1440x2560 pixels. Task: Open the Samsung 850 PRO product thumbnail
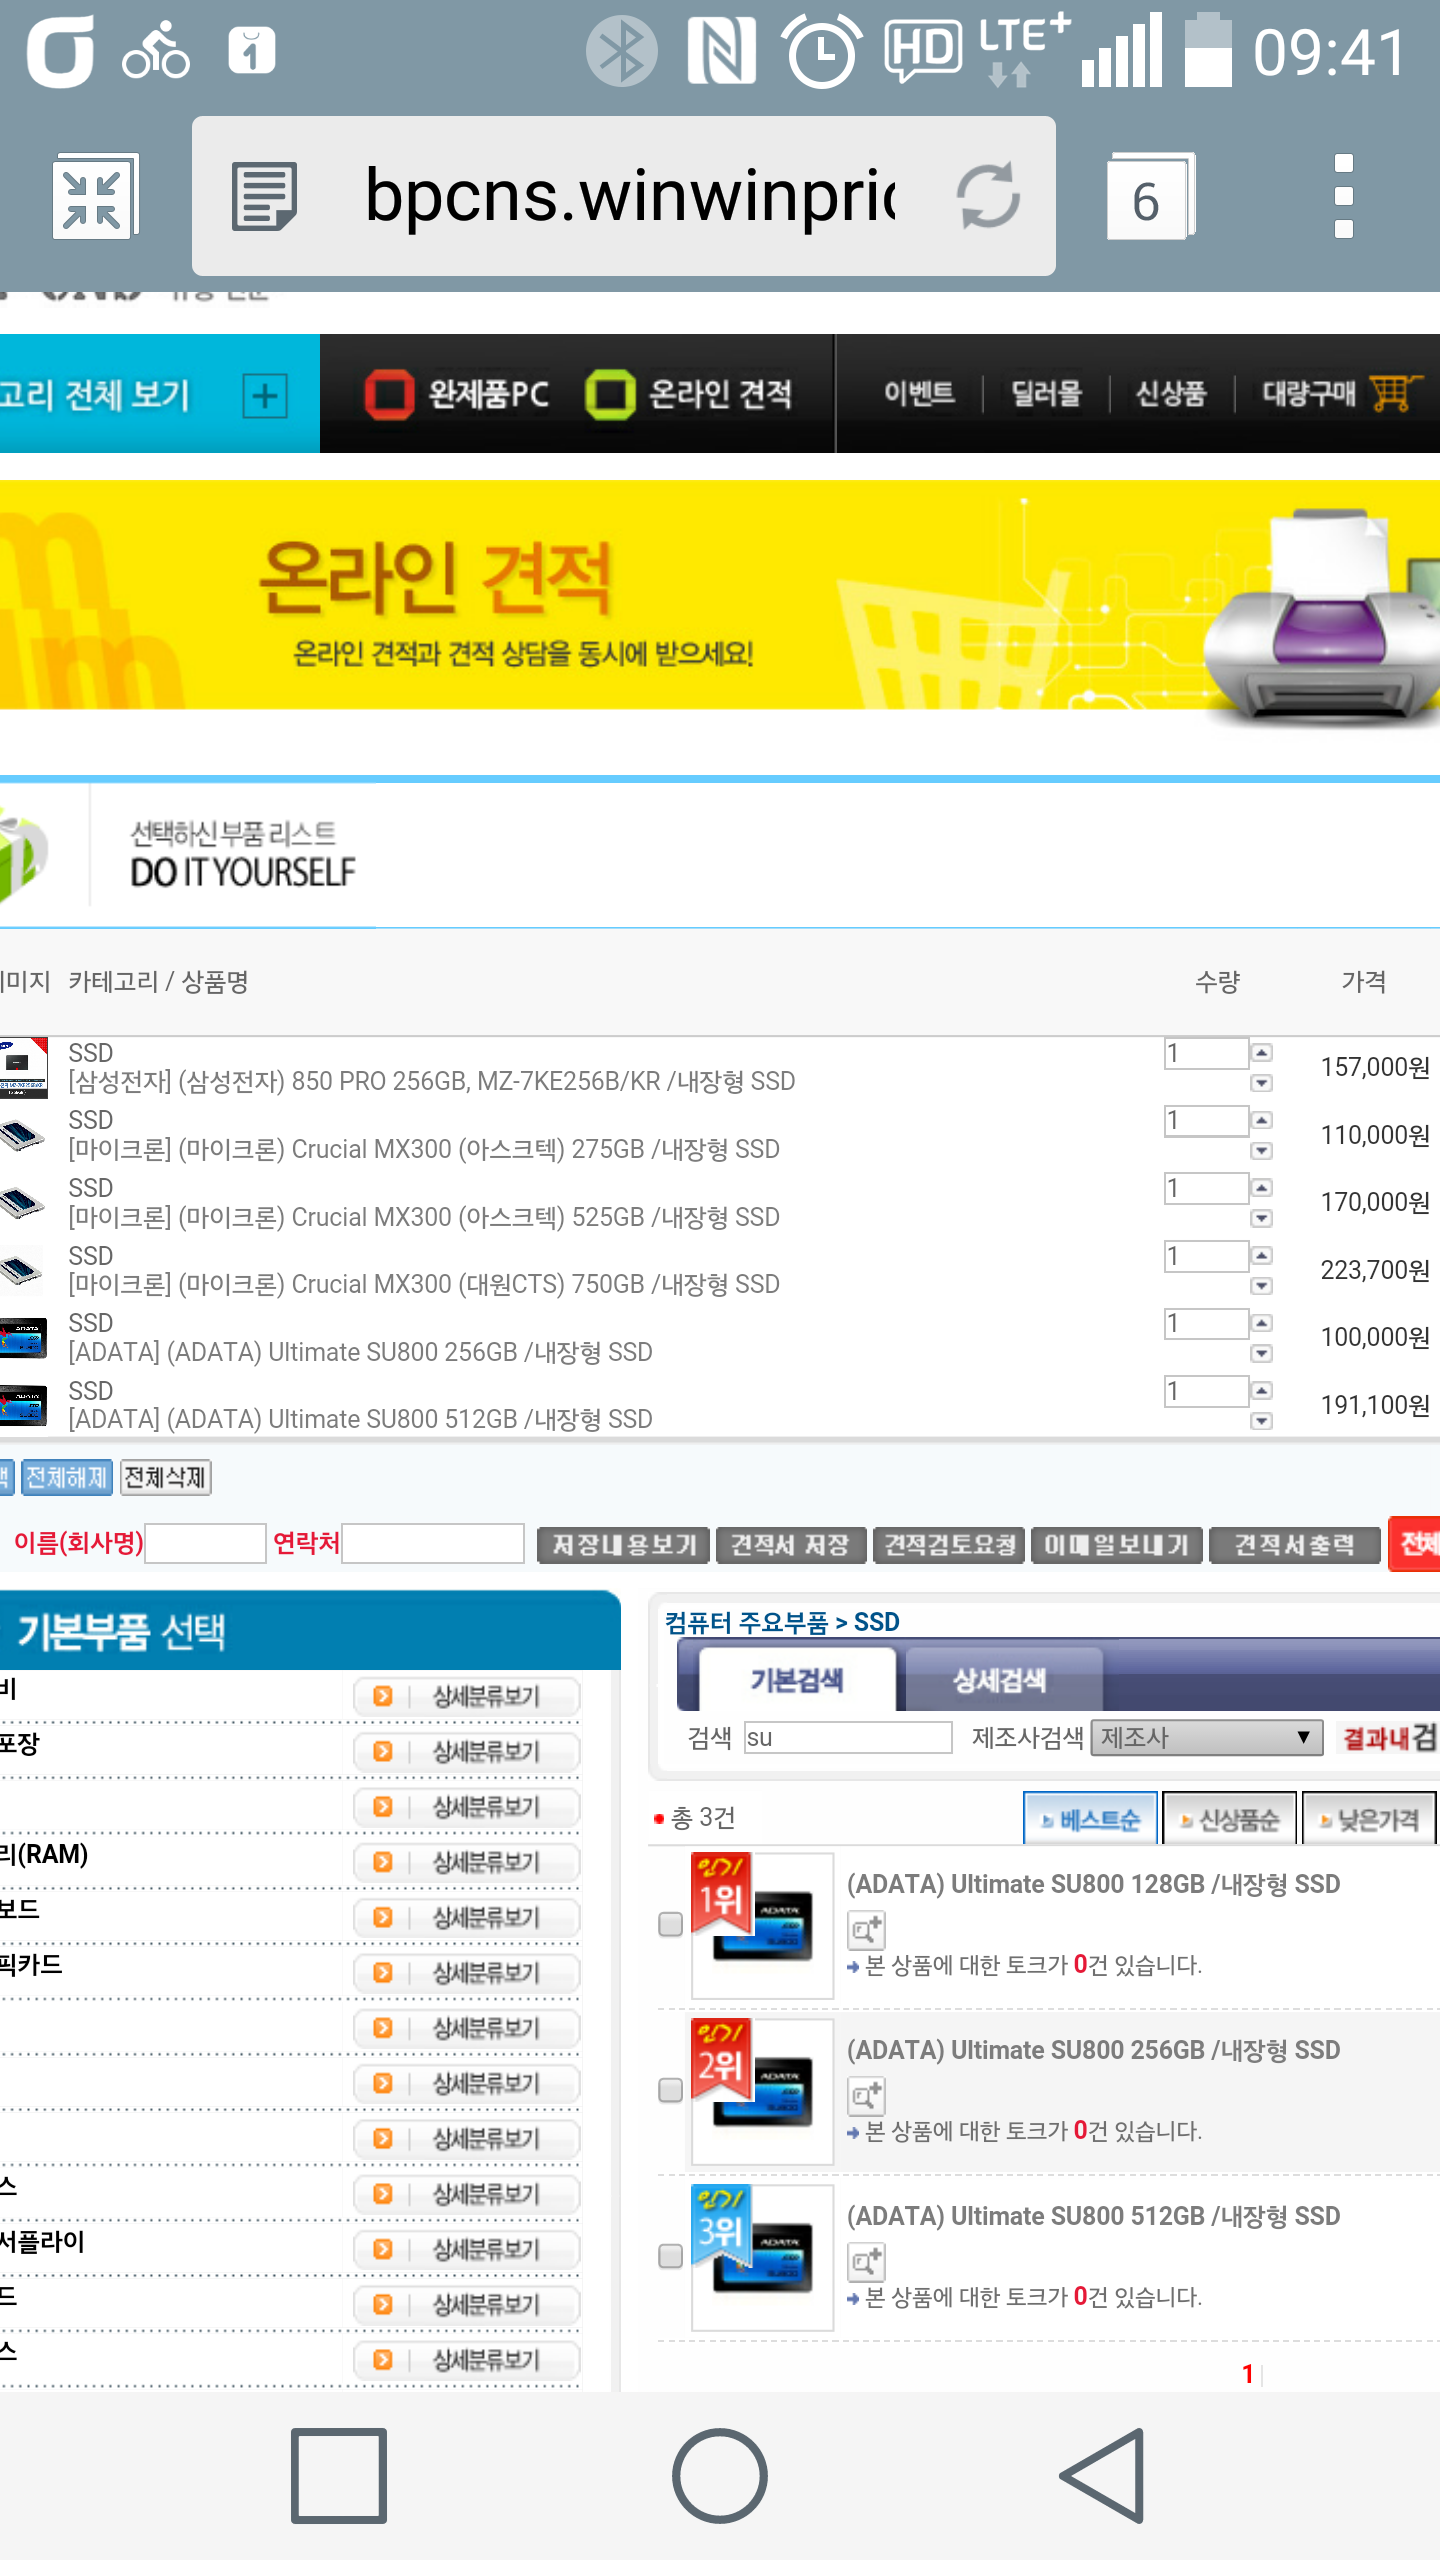pyautogui.click(x=24, y=1067)
